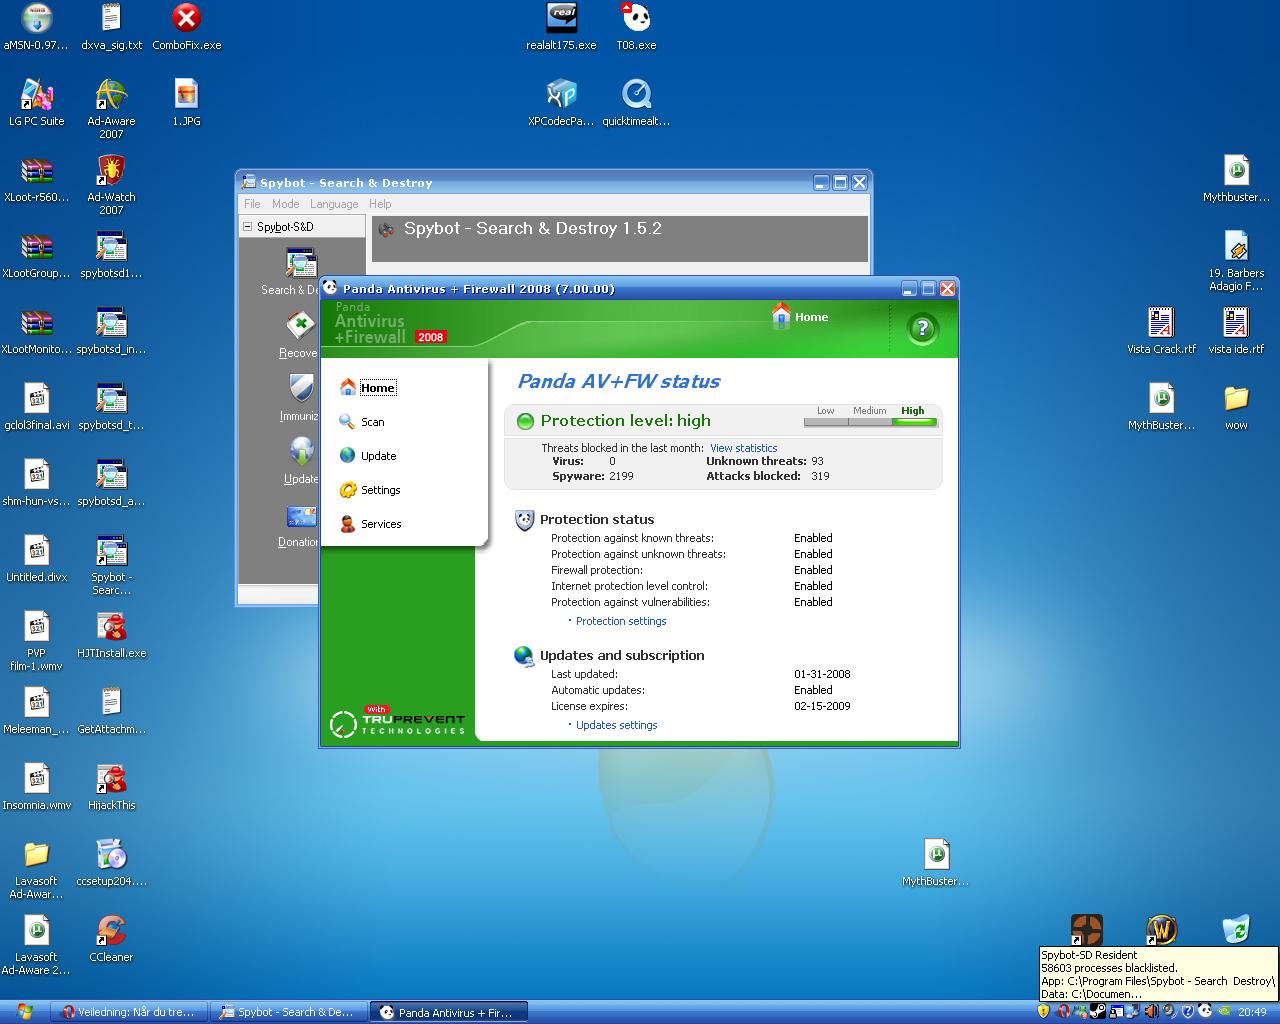Screen dimensions: 1280x1024
Task: Open the File menu in Spybot
Action: (x=252, y=204)
